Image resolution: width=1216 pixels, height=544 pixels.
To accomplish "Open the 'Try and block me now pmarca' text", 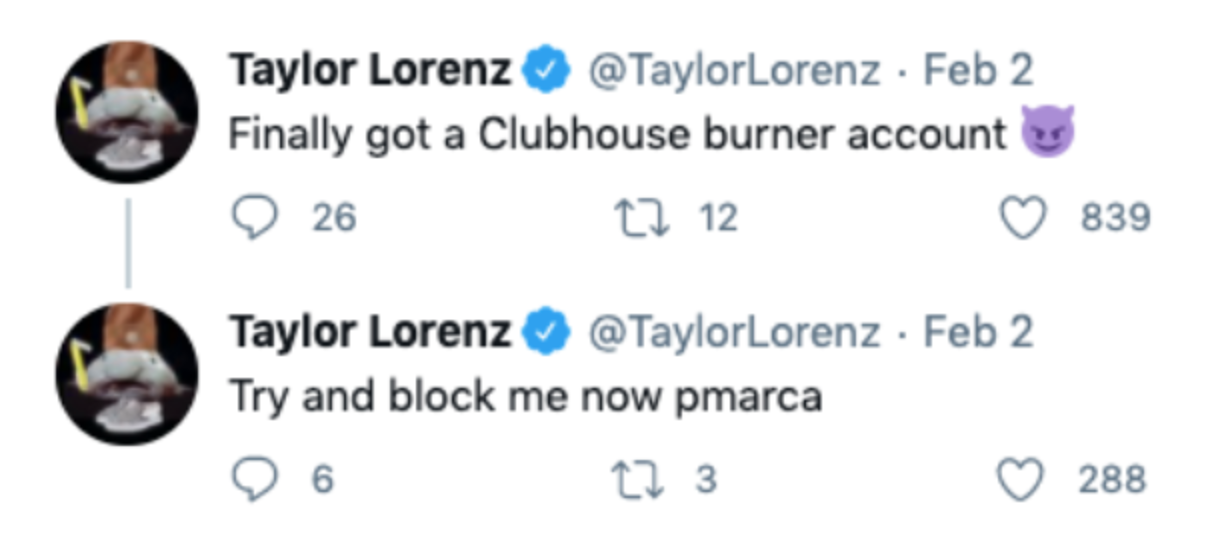I will click(525, 397).
